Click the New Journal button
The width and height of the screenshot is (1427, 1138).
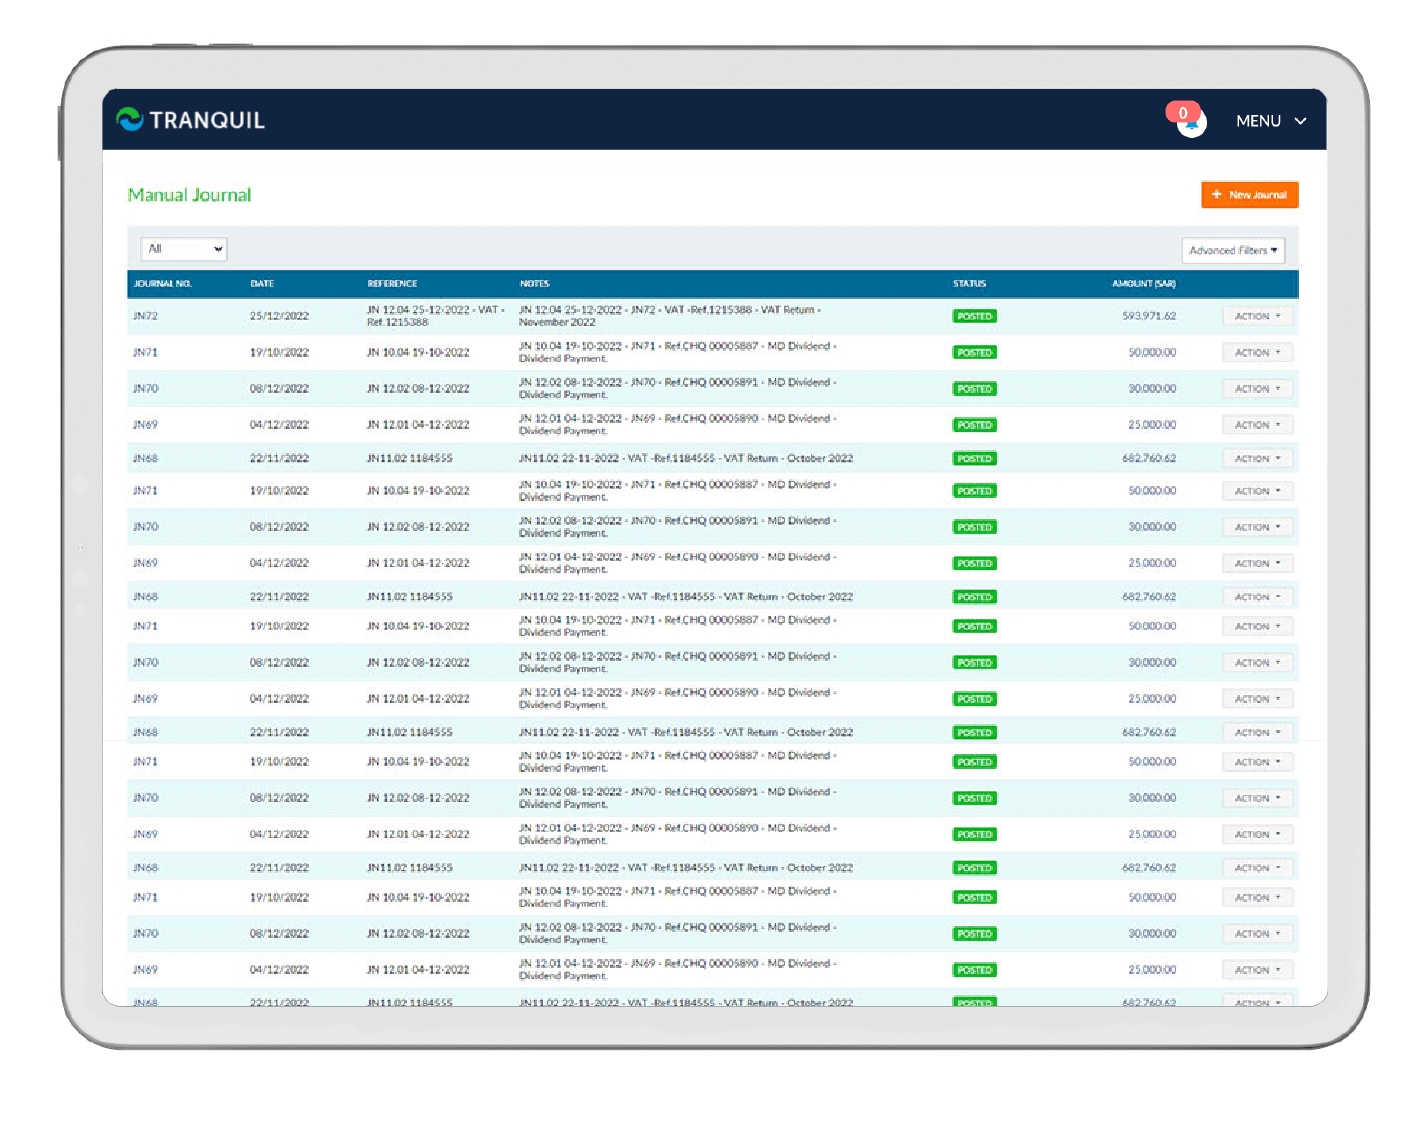pos(1249,195)
